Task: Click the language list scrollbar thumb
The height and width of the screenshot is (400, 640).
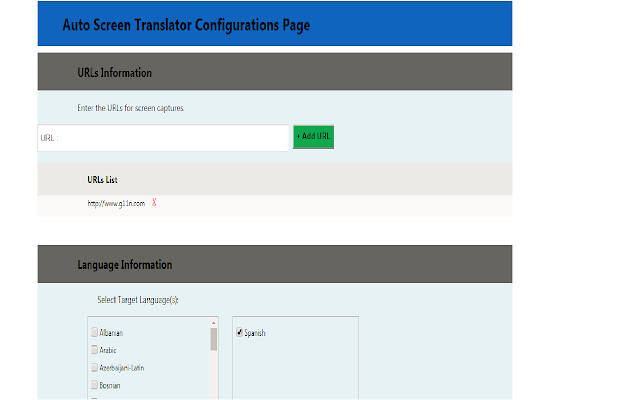Action: (213, 339)
